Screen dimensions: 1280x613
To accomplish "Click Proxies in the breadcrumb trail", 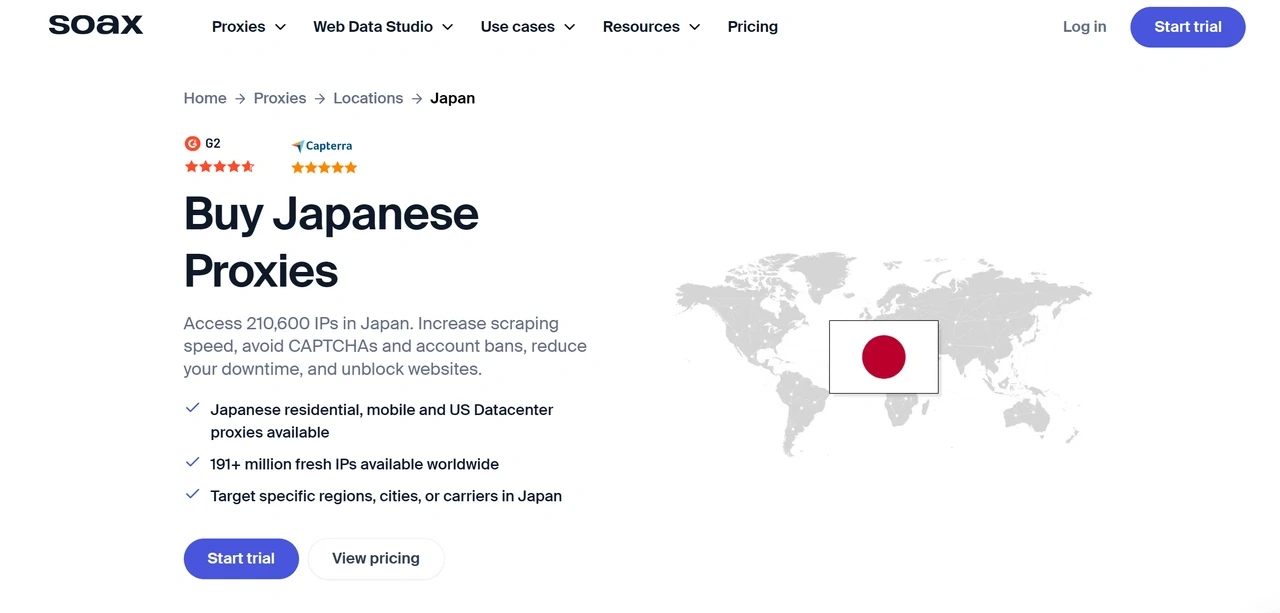I will pos(279,98).
